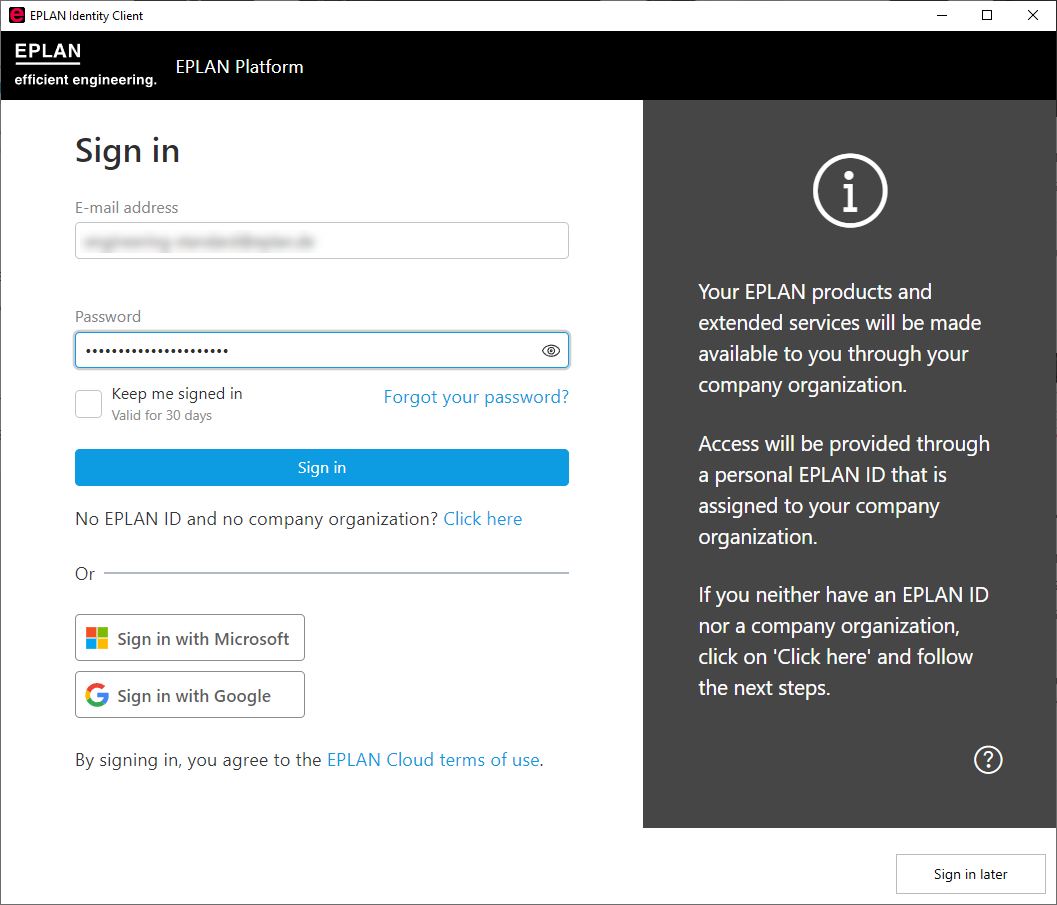
Task: Click the EPLAN efficient engineering logo
Action: coord(85,66)
